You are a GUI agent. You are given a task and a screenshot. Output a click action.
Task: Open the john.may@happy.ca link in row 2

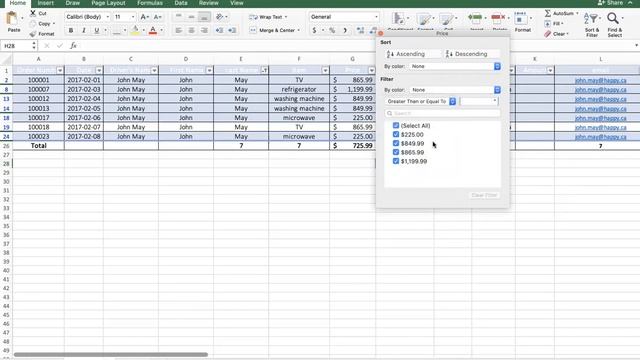600,80
